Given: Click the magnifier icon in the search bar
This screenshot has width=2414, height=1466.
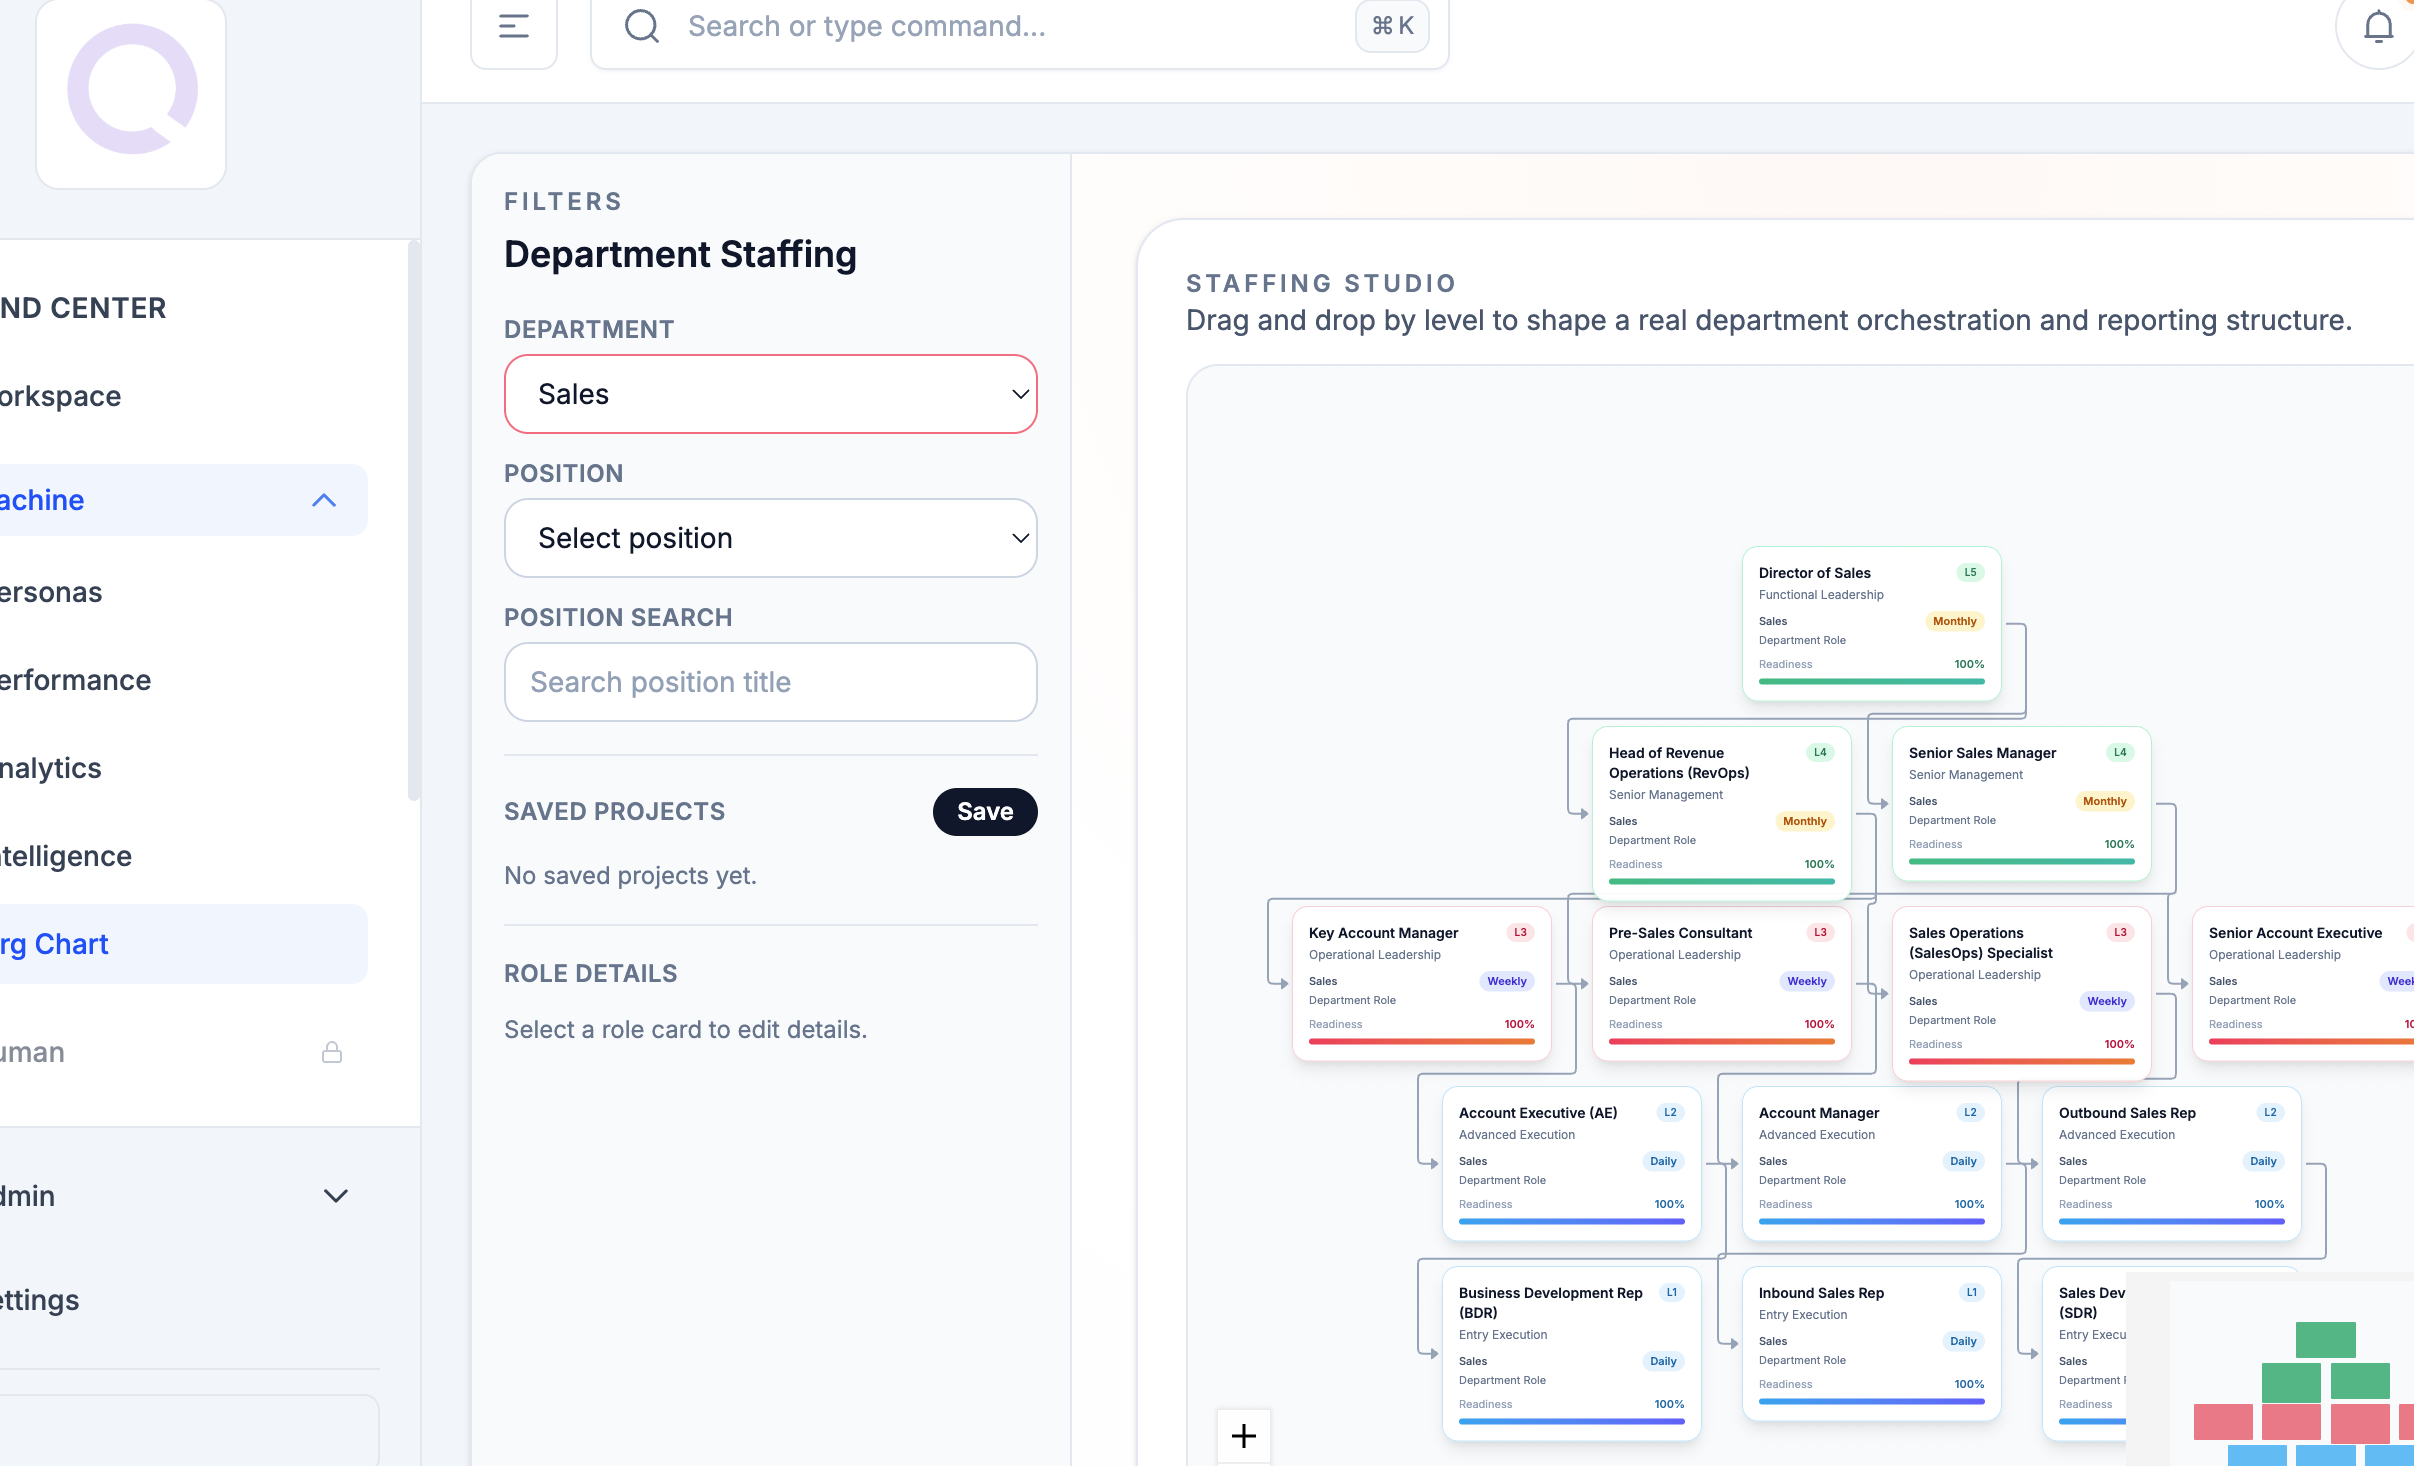Looking at the screenshot, I should pos(643,26).
